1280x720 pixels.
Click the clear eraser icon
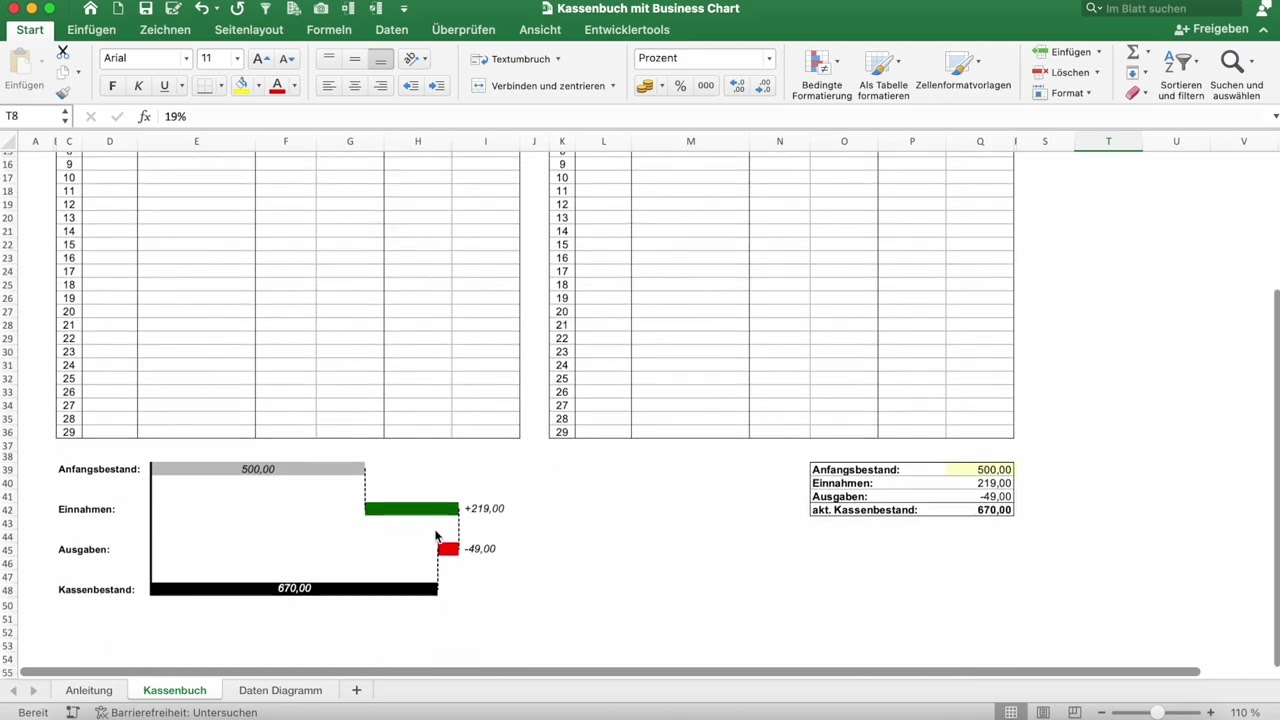[1133, 93]
